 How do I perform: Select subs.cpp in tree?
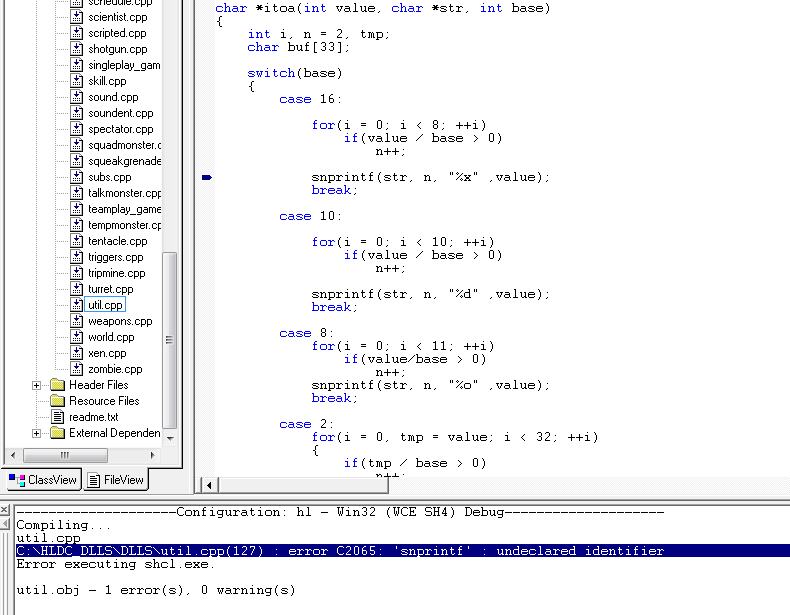(x=109, y=177)
